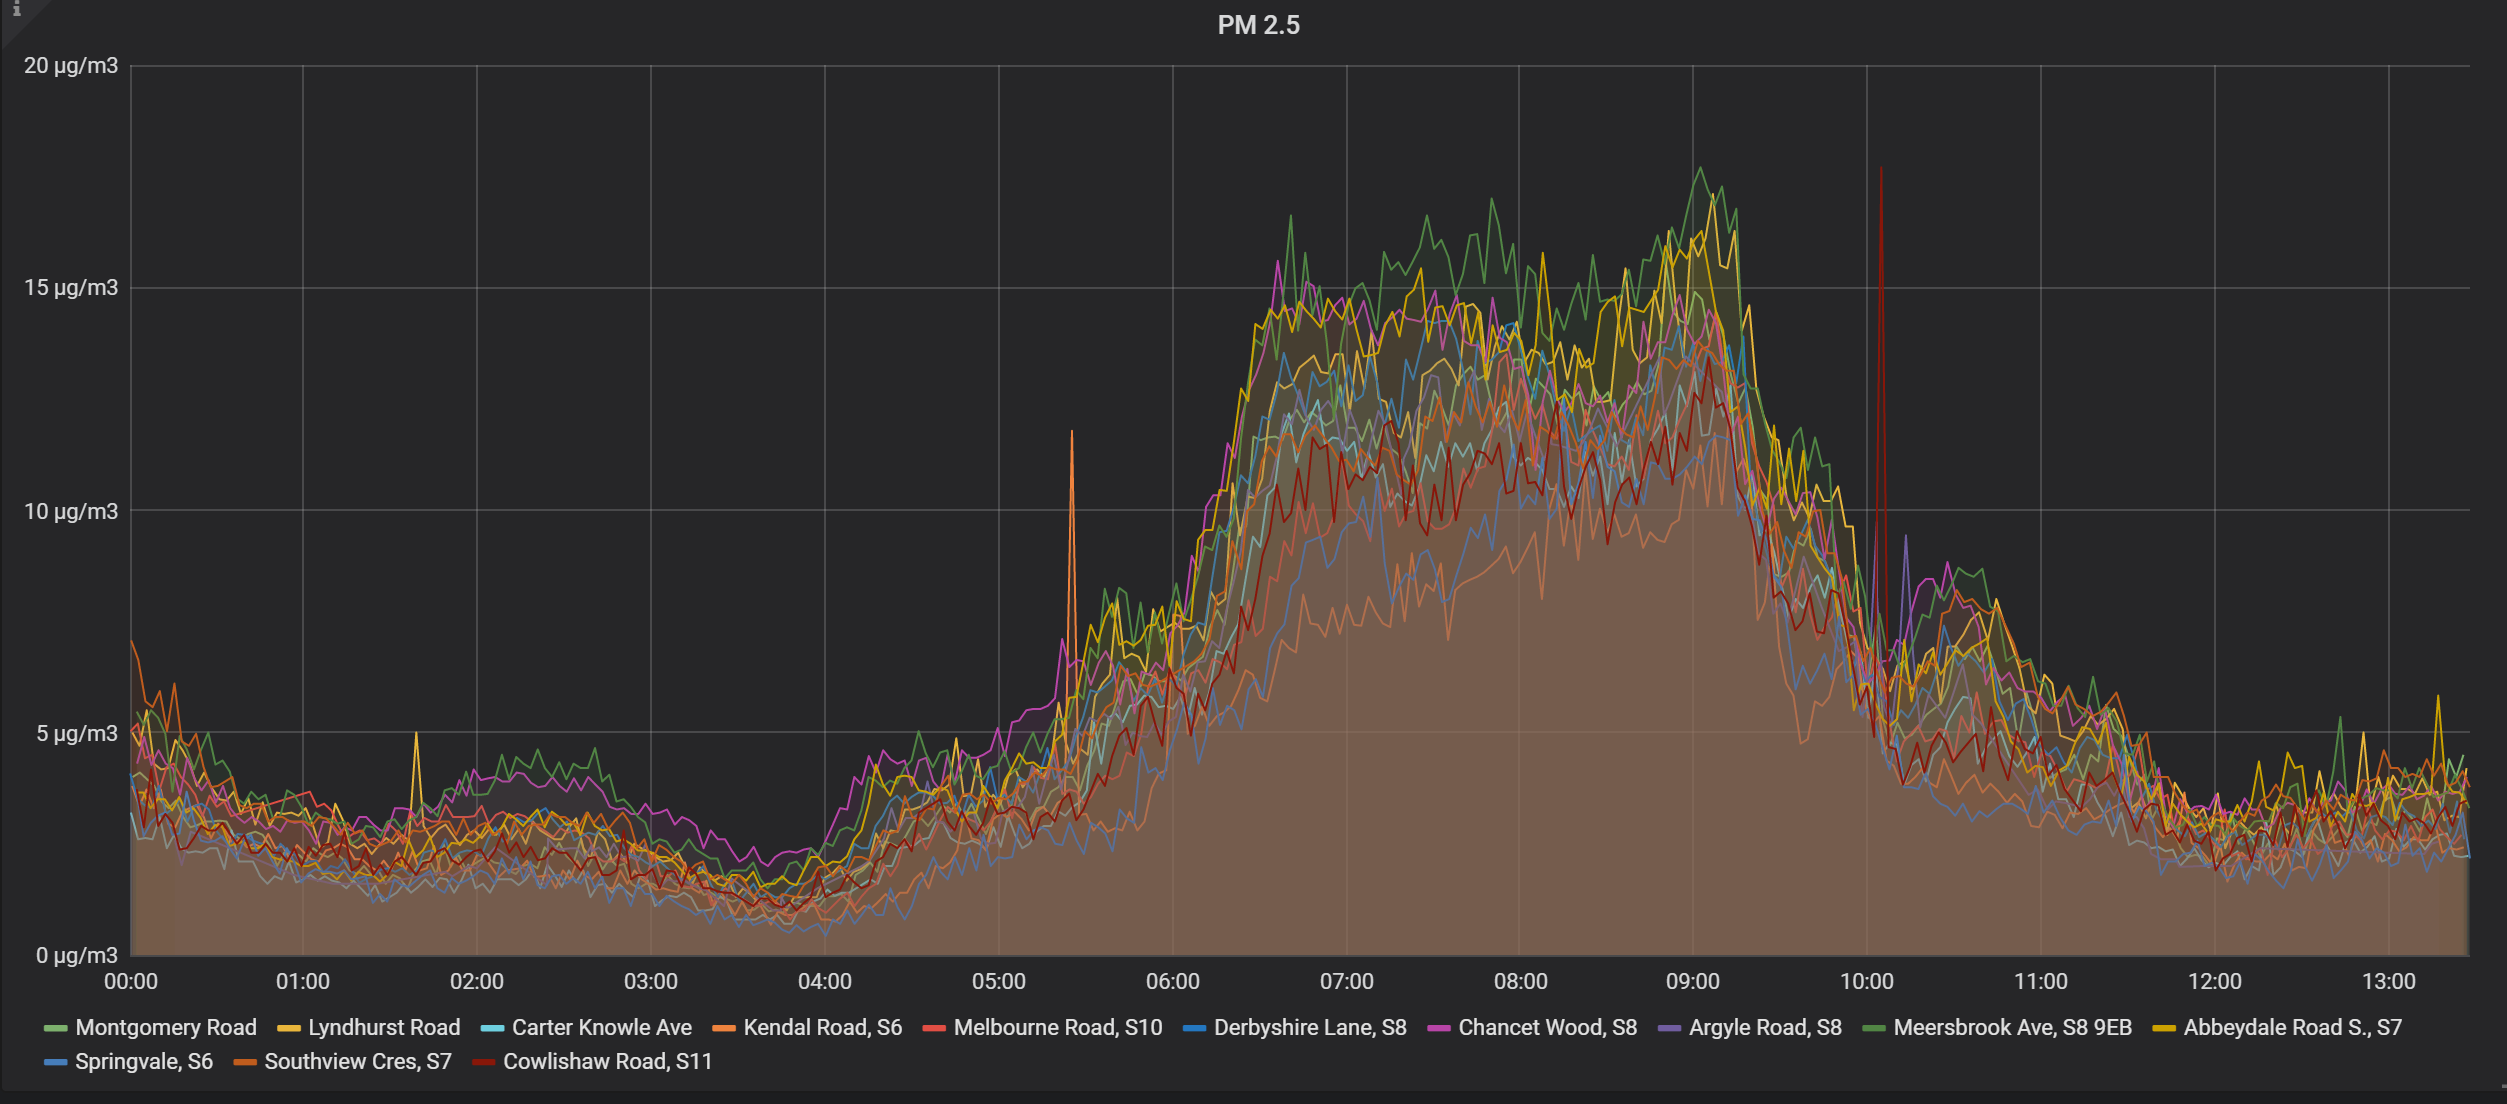Click the Cowlishaw Road, S11 legend label
Viewport: 2507px width, 1104px height.
coord(608,1061)
